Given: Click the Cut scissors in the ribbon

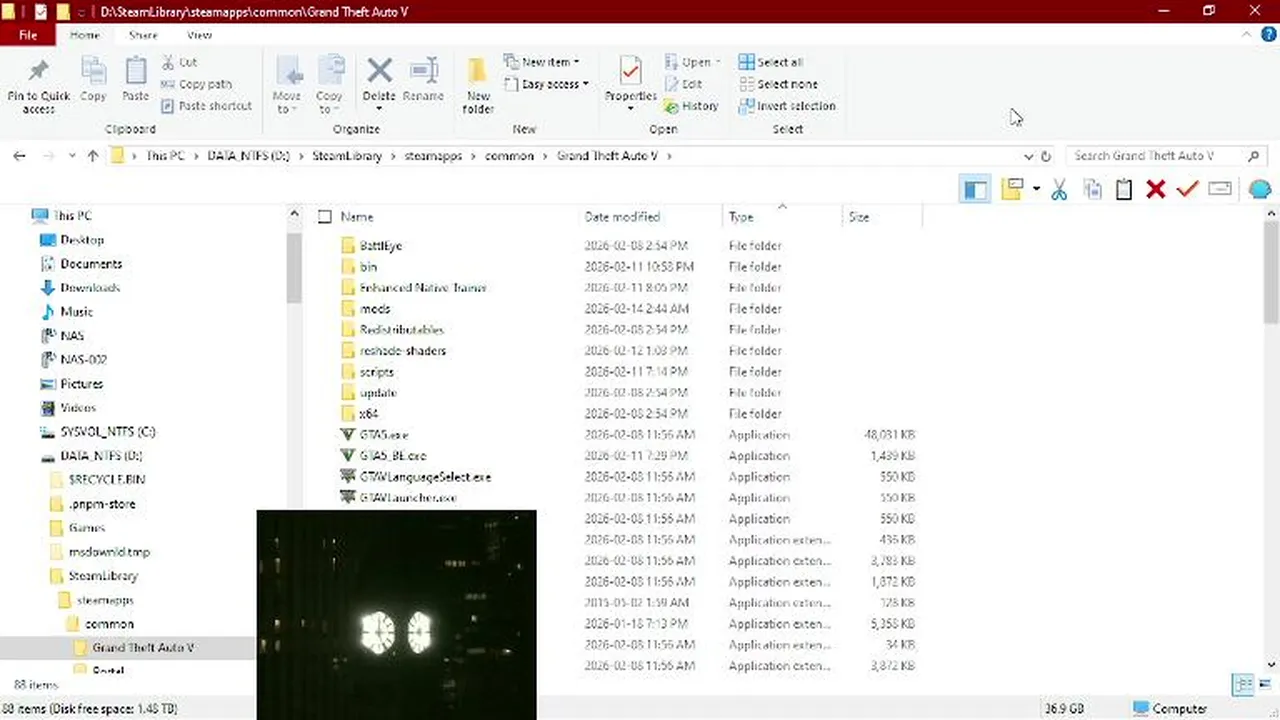Looking at the screenshot, I should [168, 62].
